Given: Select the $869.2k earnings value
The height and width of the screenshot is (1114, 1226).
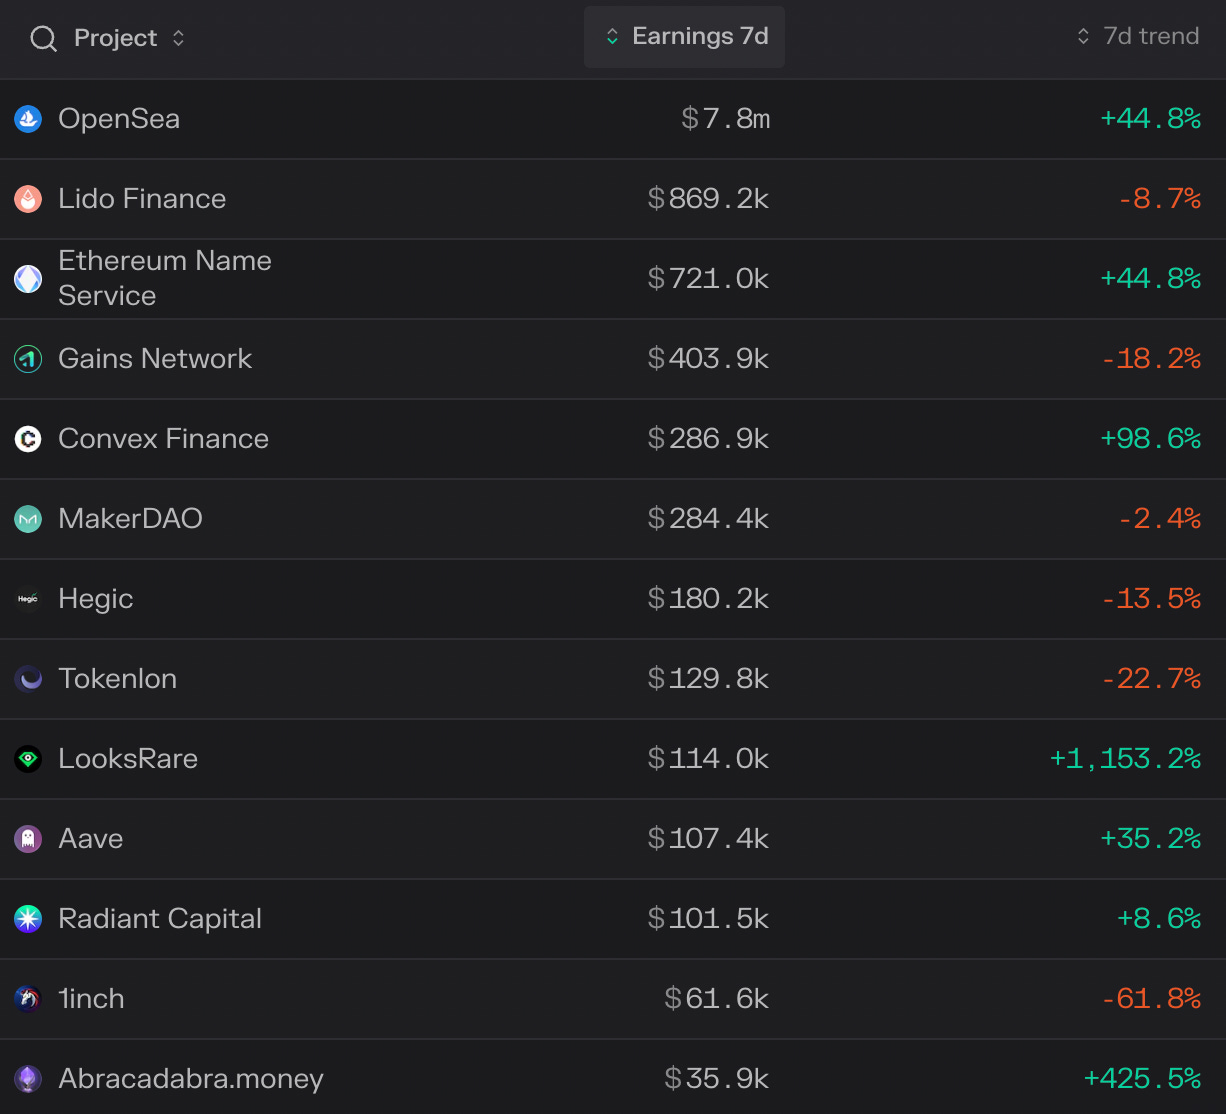Looking at the screenshot, I should [x=708, y=199].
